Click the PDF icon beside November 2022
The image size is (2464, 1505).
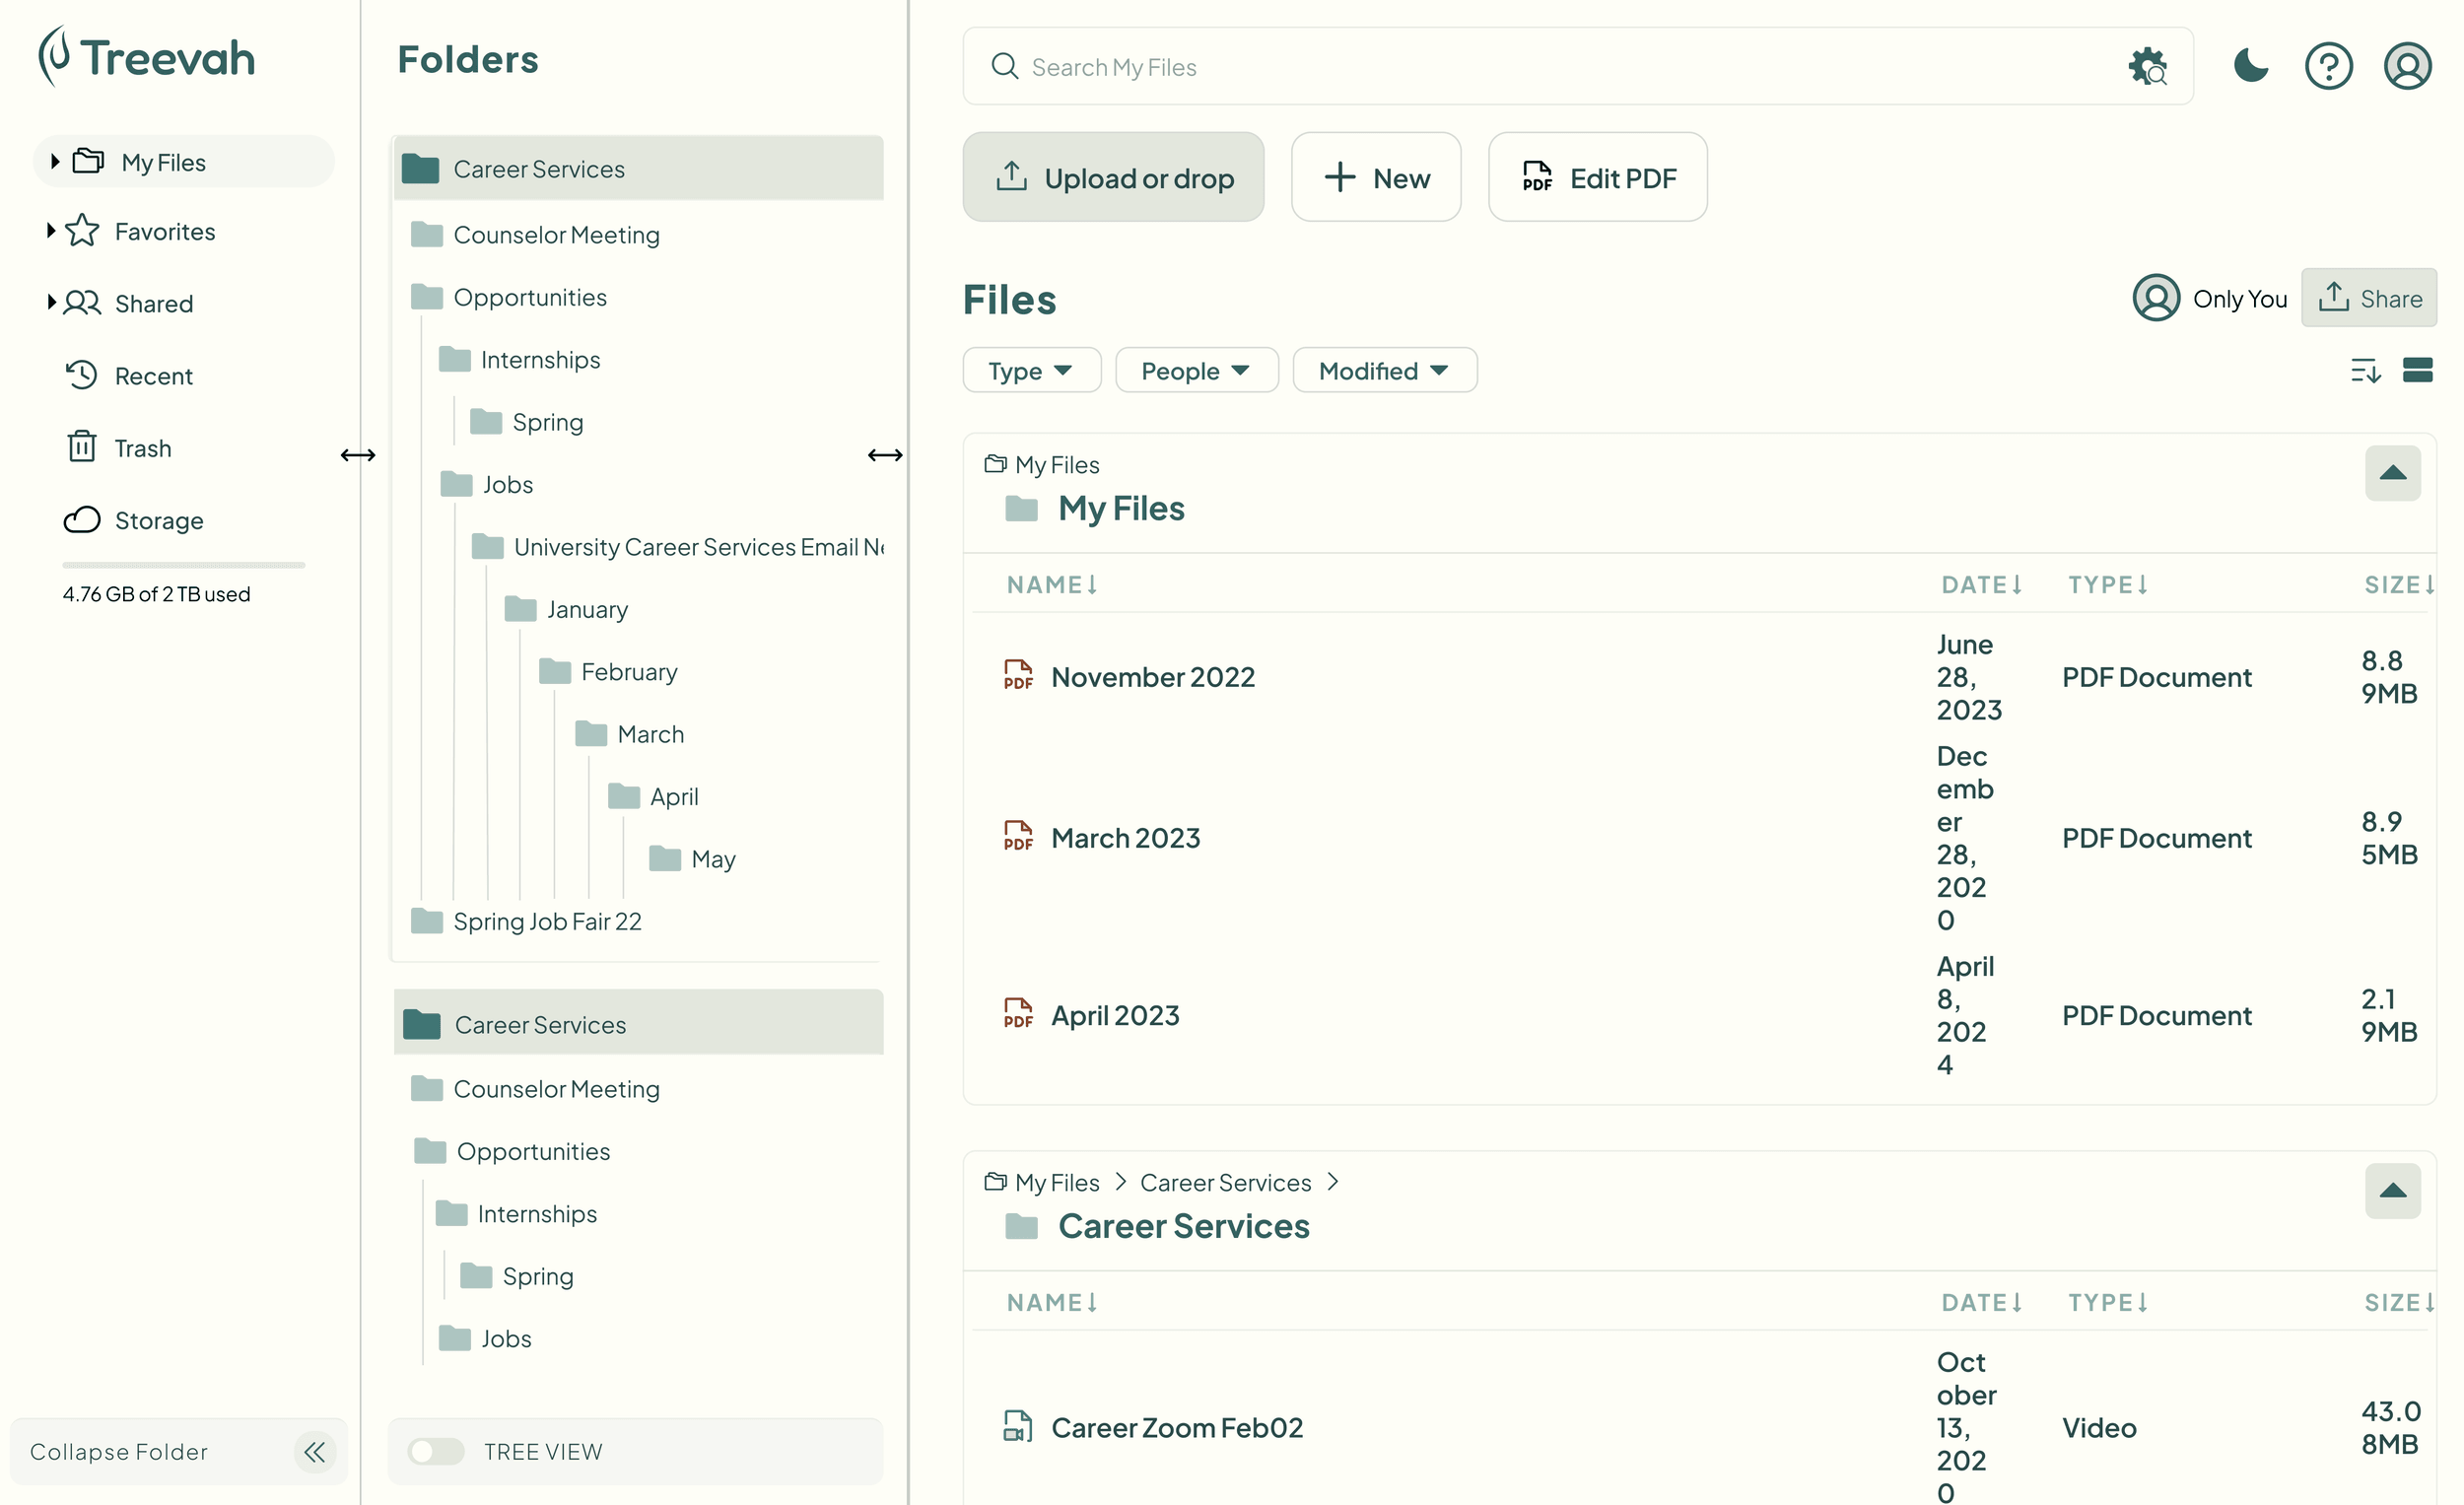[x=1018, y=675]
